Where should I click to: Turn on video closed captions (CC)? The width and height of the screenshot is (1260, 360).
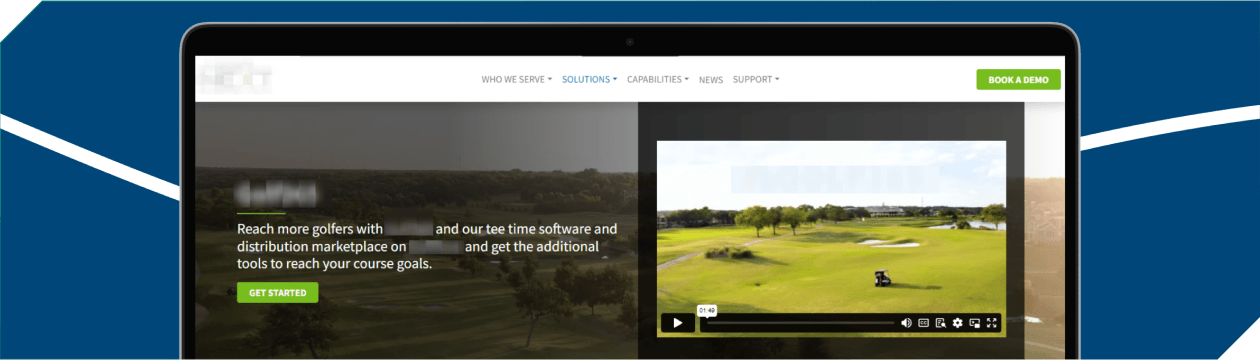[x=924, y=323]
